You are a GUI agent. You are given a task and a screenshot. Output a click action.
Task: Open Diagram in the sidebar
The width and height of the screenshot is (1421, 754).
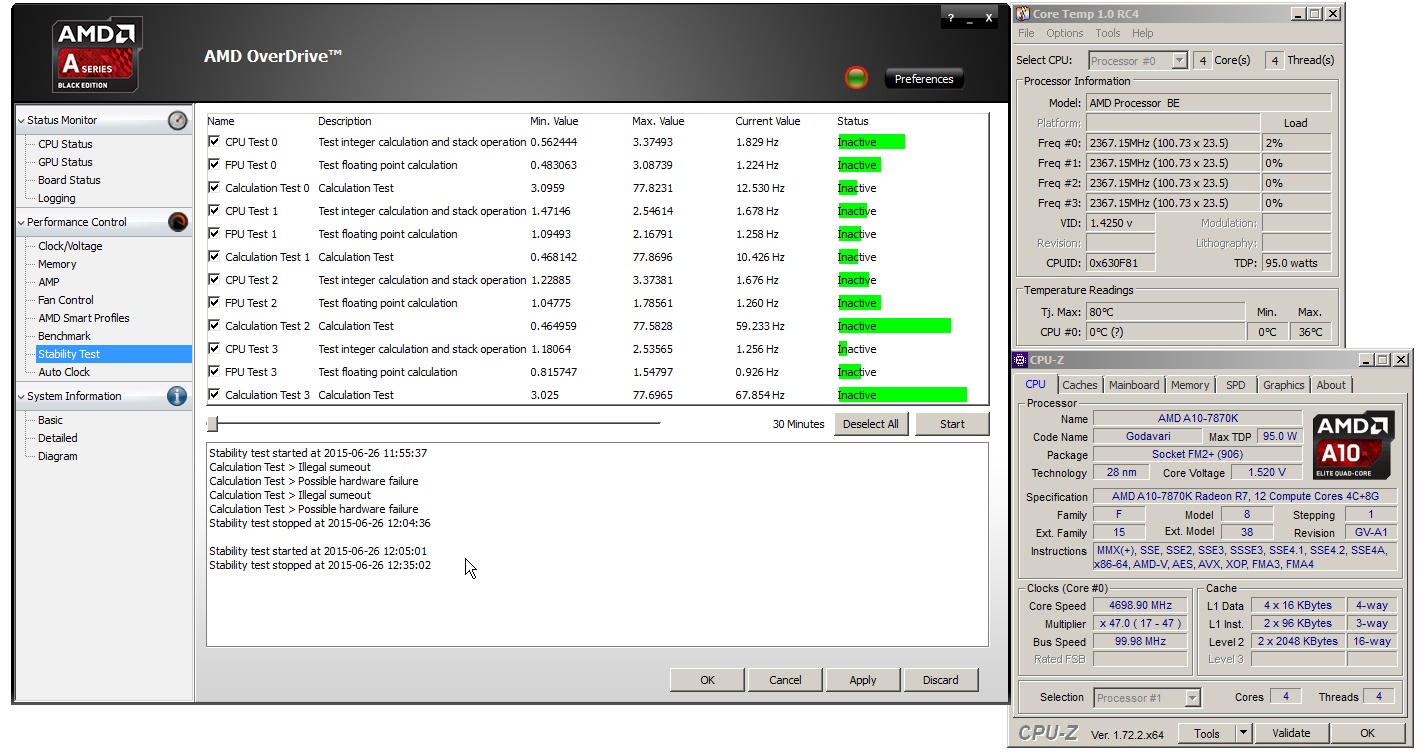coord(57,456)
